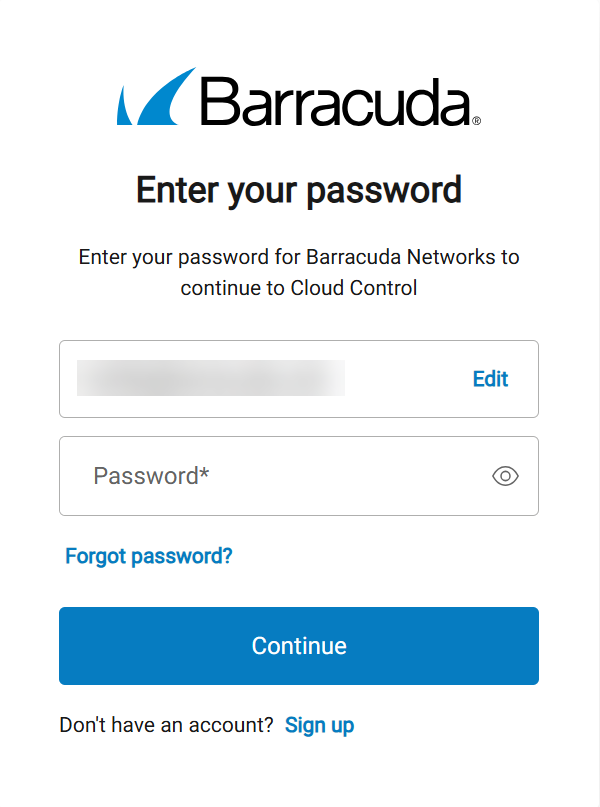Screen dimensions: 600x807
Task: Click the blurred email address text
Action: click(211, 379)
